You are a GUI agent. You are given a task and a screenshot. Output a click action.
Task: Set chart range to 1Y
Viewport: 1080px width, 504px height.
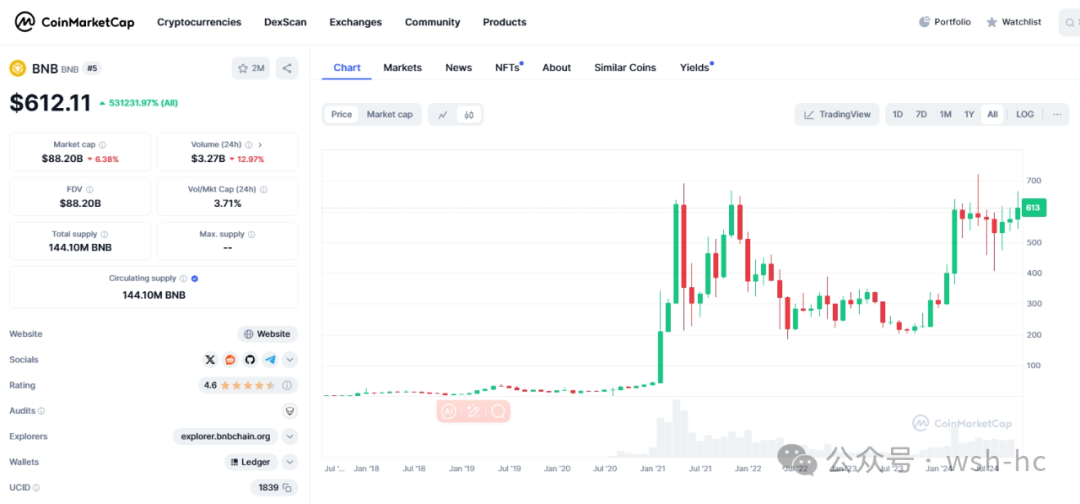[968, 114]
